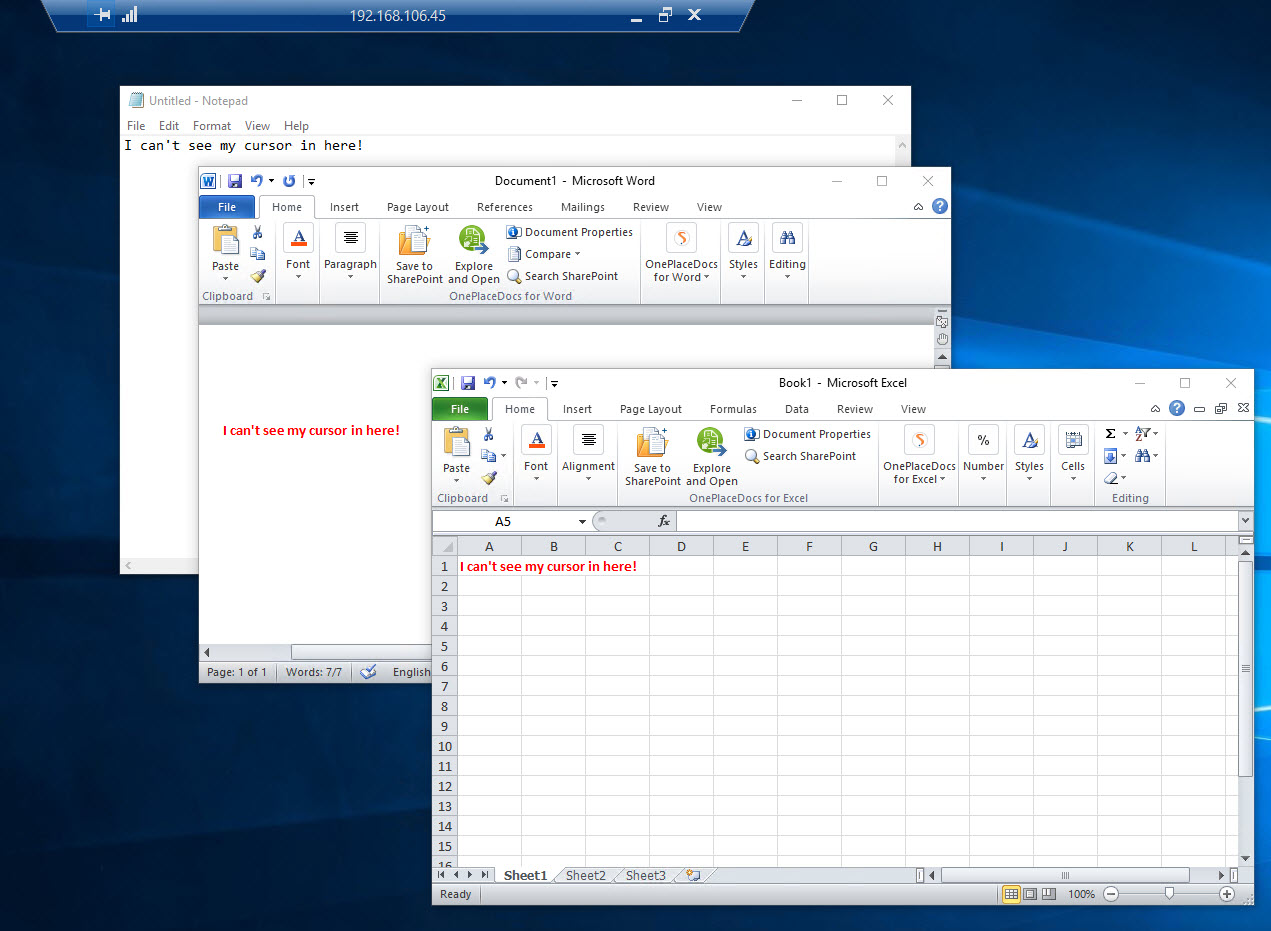This screenshot has width=1271, height=931.
Task: Open the Sort & Filter icon in Excel
Action: 1142,433
